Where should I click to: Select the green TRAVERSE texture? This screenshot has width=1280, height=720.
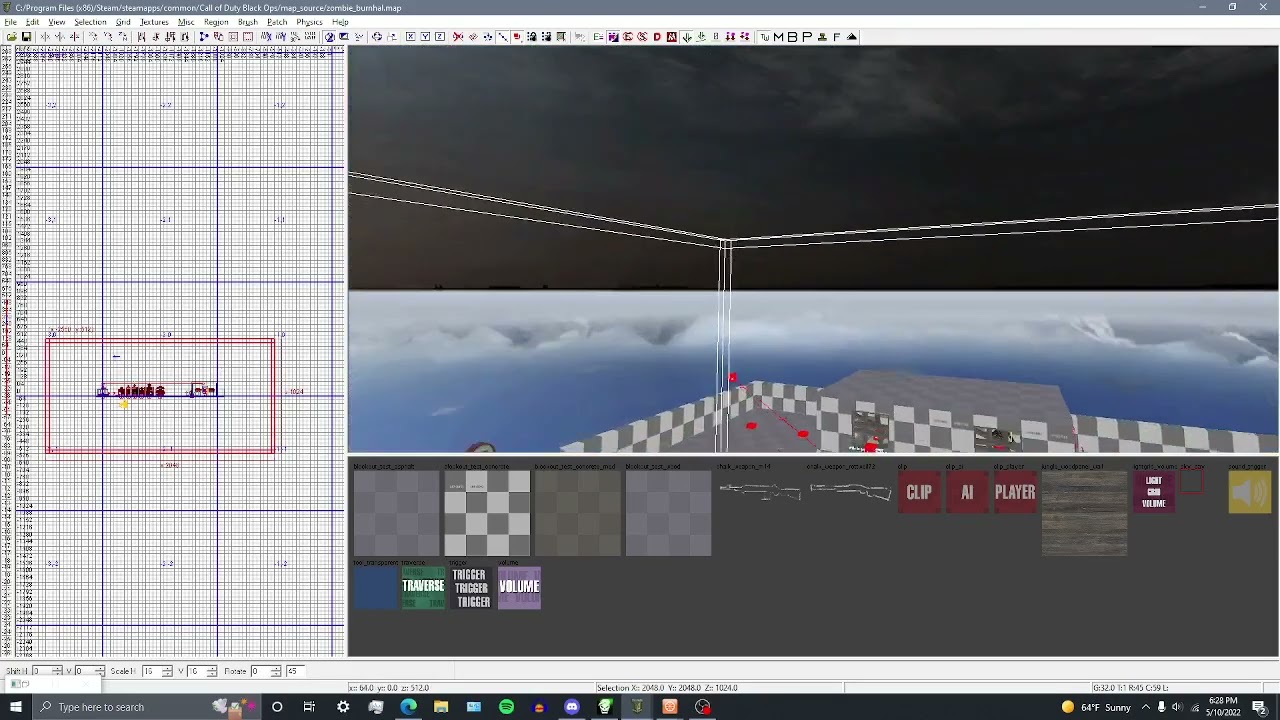pyautogui.click(x=423, y=587)
